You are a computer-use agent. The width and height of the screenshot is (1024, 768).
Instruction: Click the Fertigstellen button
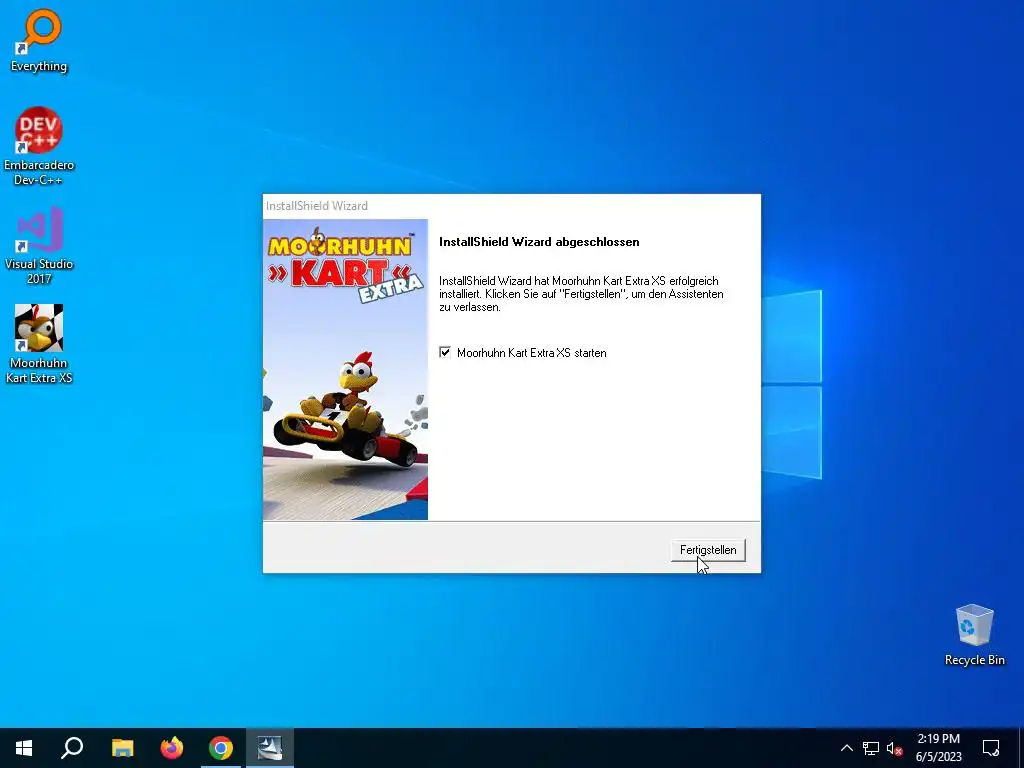pyautogui.click(x=708, y=550)
